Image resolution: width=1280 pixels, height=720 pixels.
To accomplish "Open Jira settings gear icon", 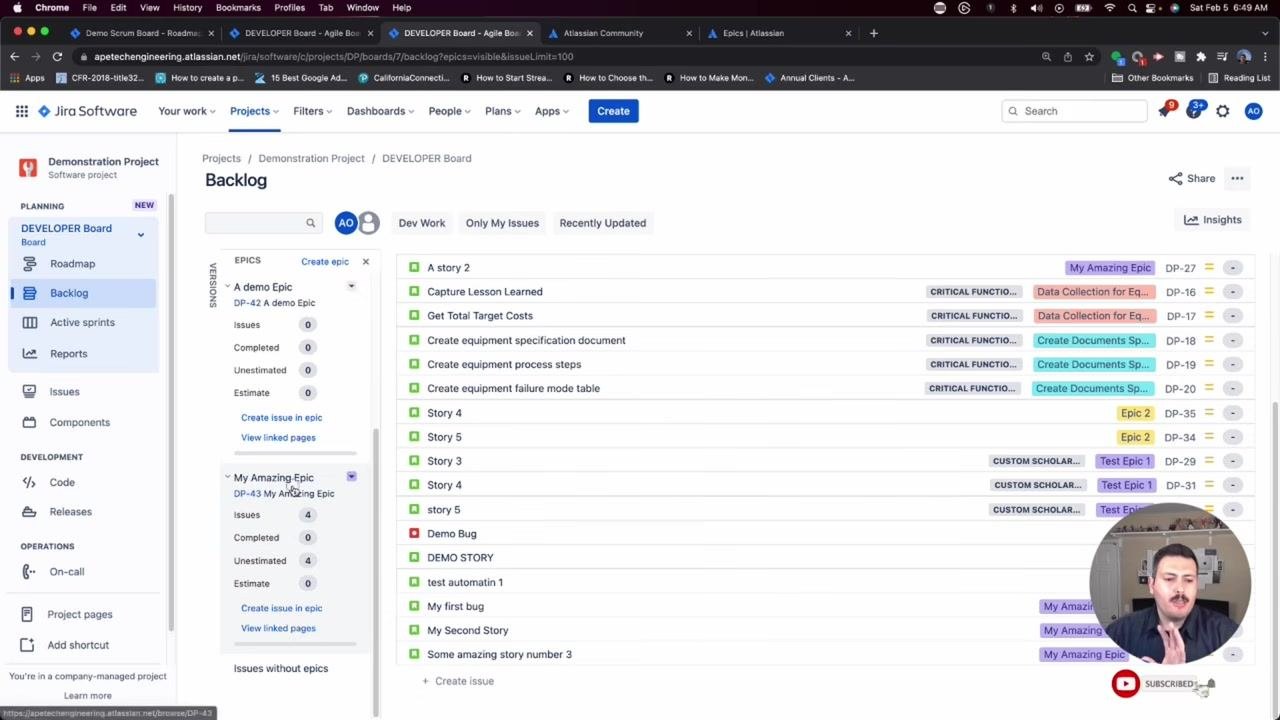I will [1223, 111].
